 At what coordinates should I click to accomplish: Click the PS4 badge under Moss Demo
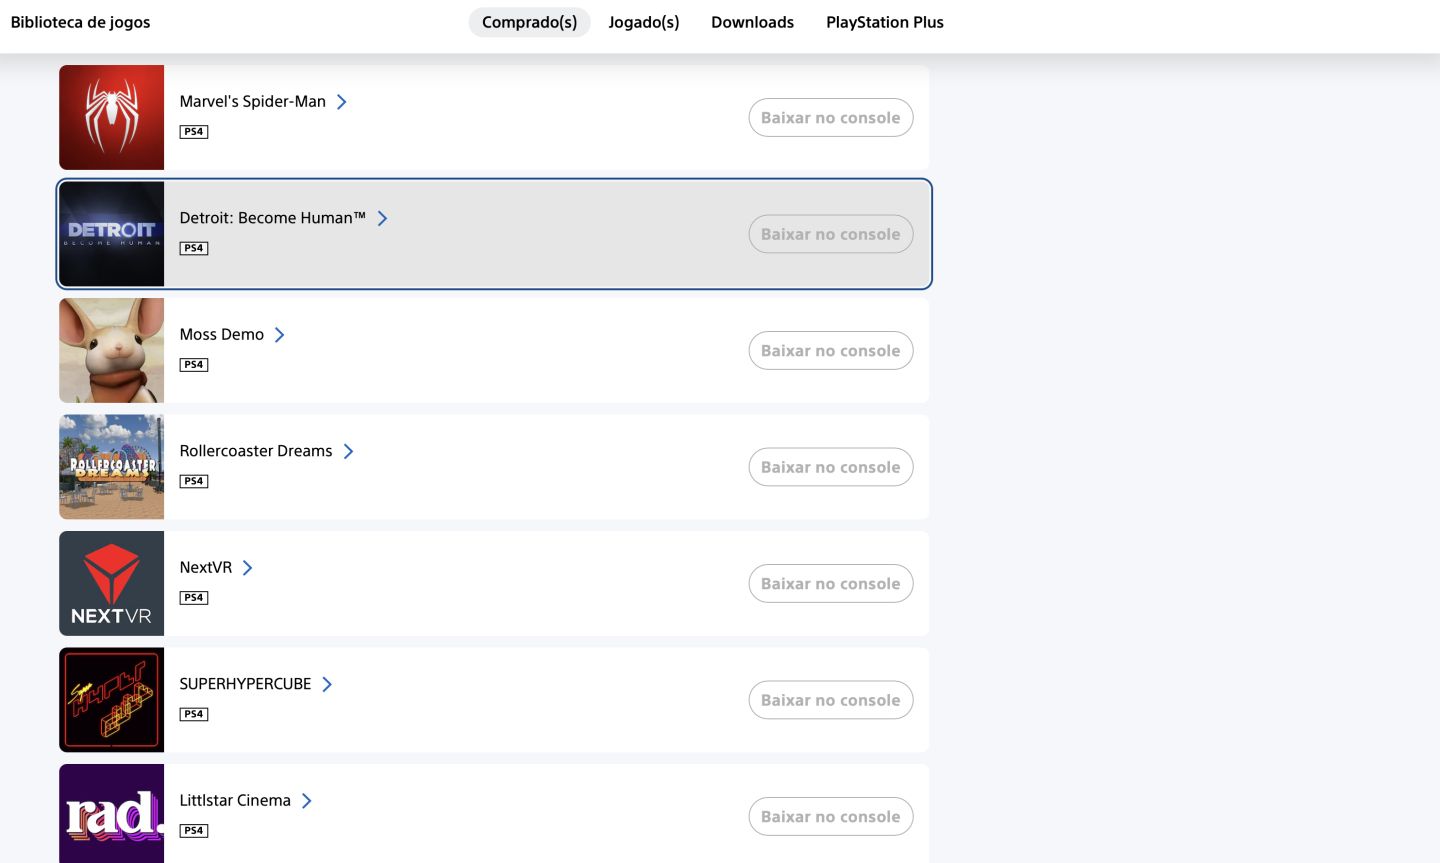pos(194,365)
